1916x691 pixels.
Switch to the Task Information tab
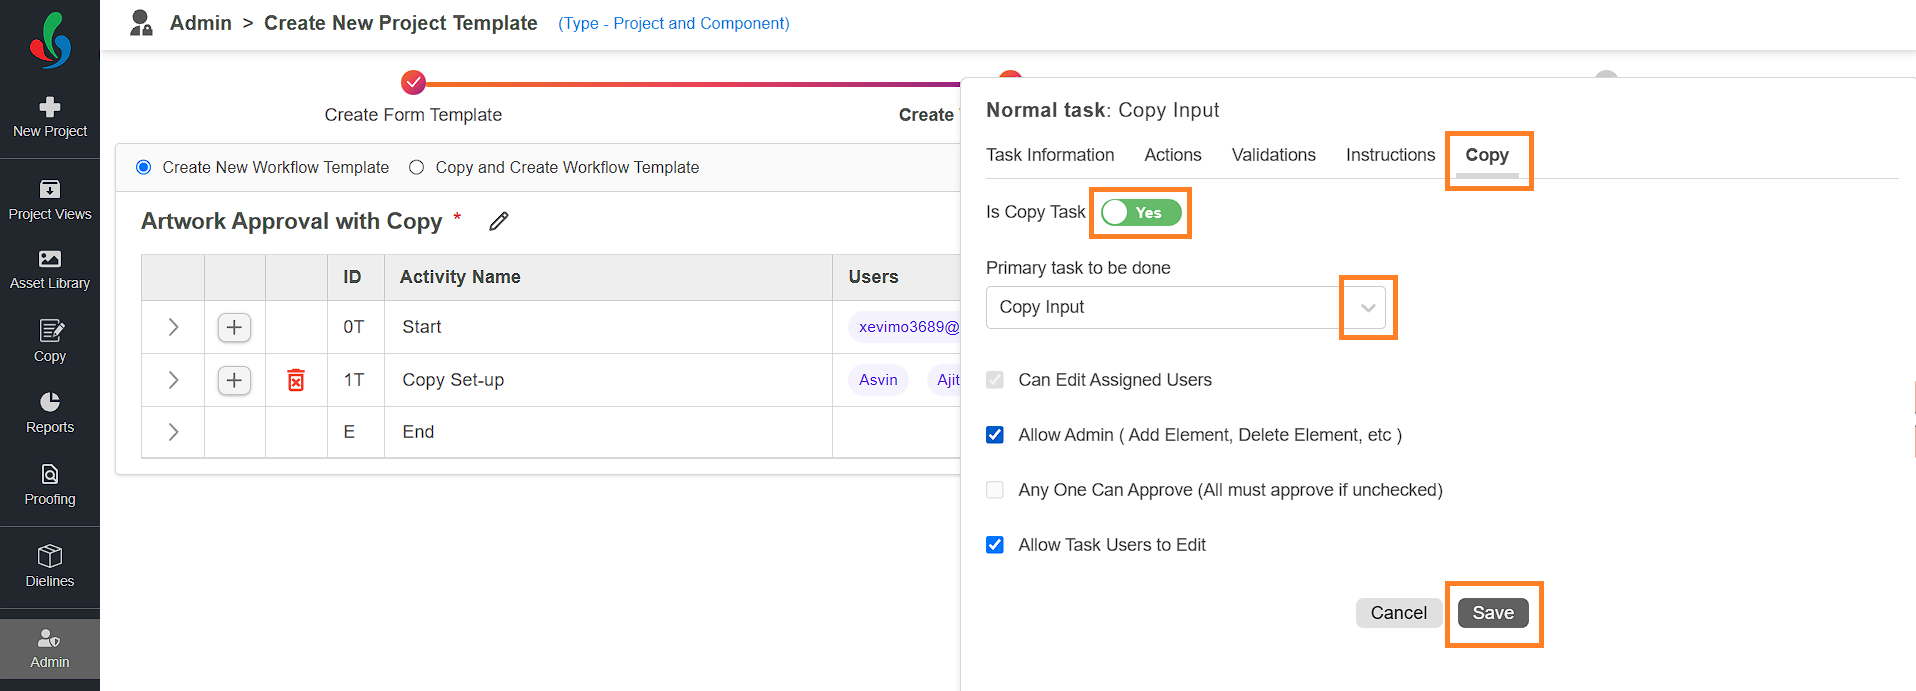coord(1050,155)
